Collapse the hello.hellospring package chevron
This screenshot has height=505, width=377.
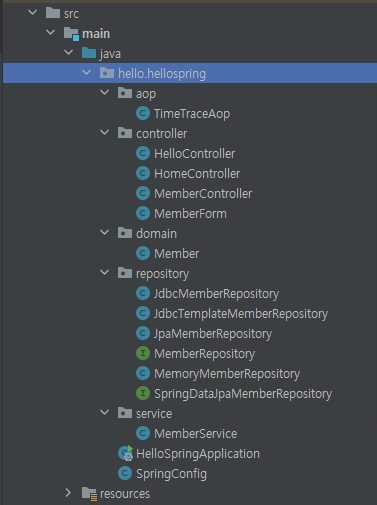tap(87, 73)
